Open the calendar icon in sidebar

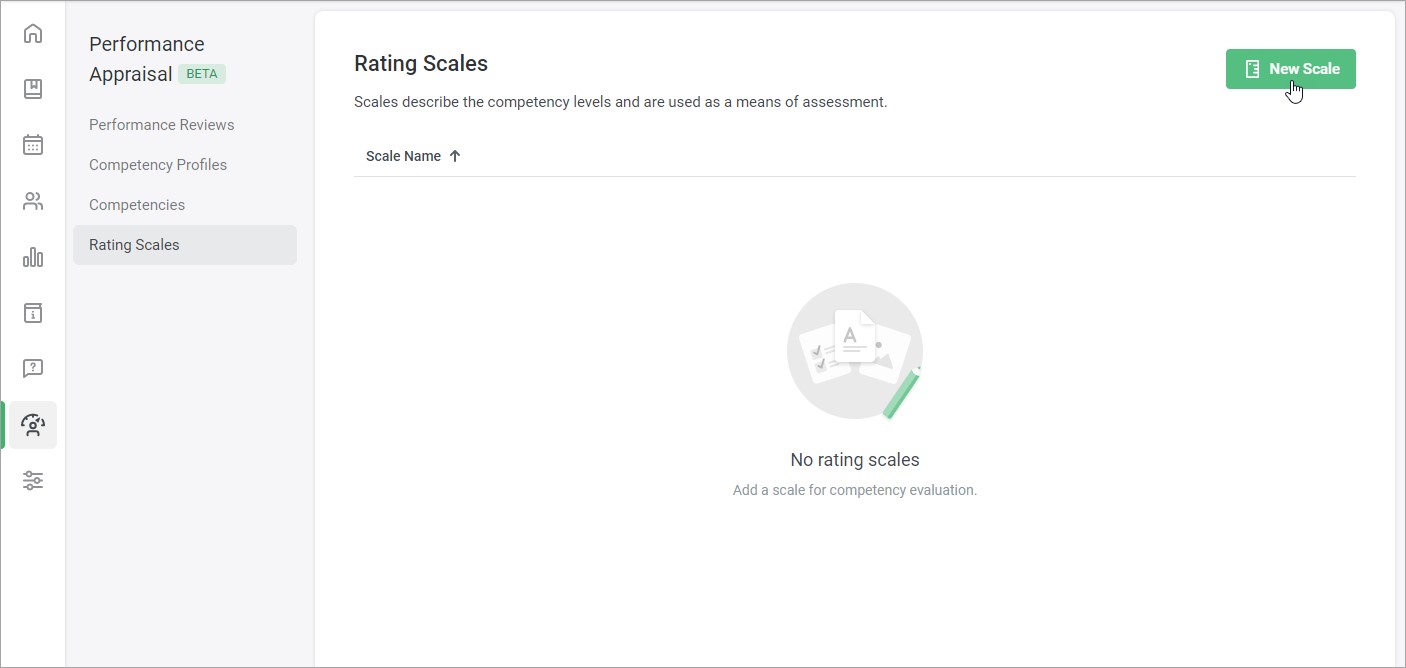pyautogui.click(x=33, y=145)
